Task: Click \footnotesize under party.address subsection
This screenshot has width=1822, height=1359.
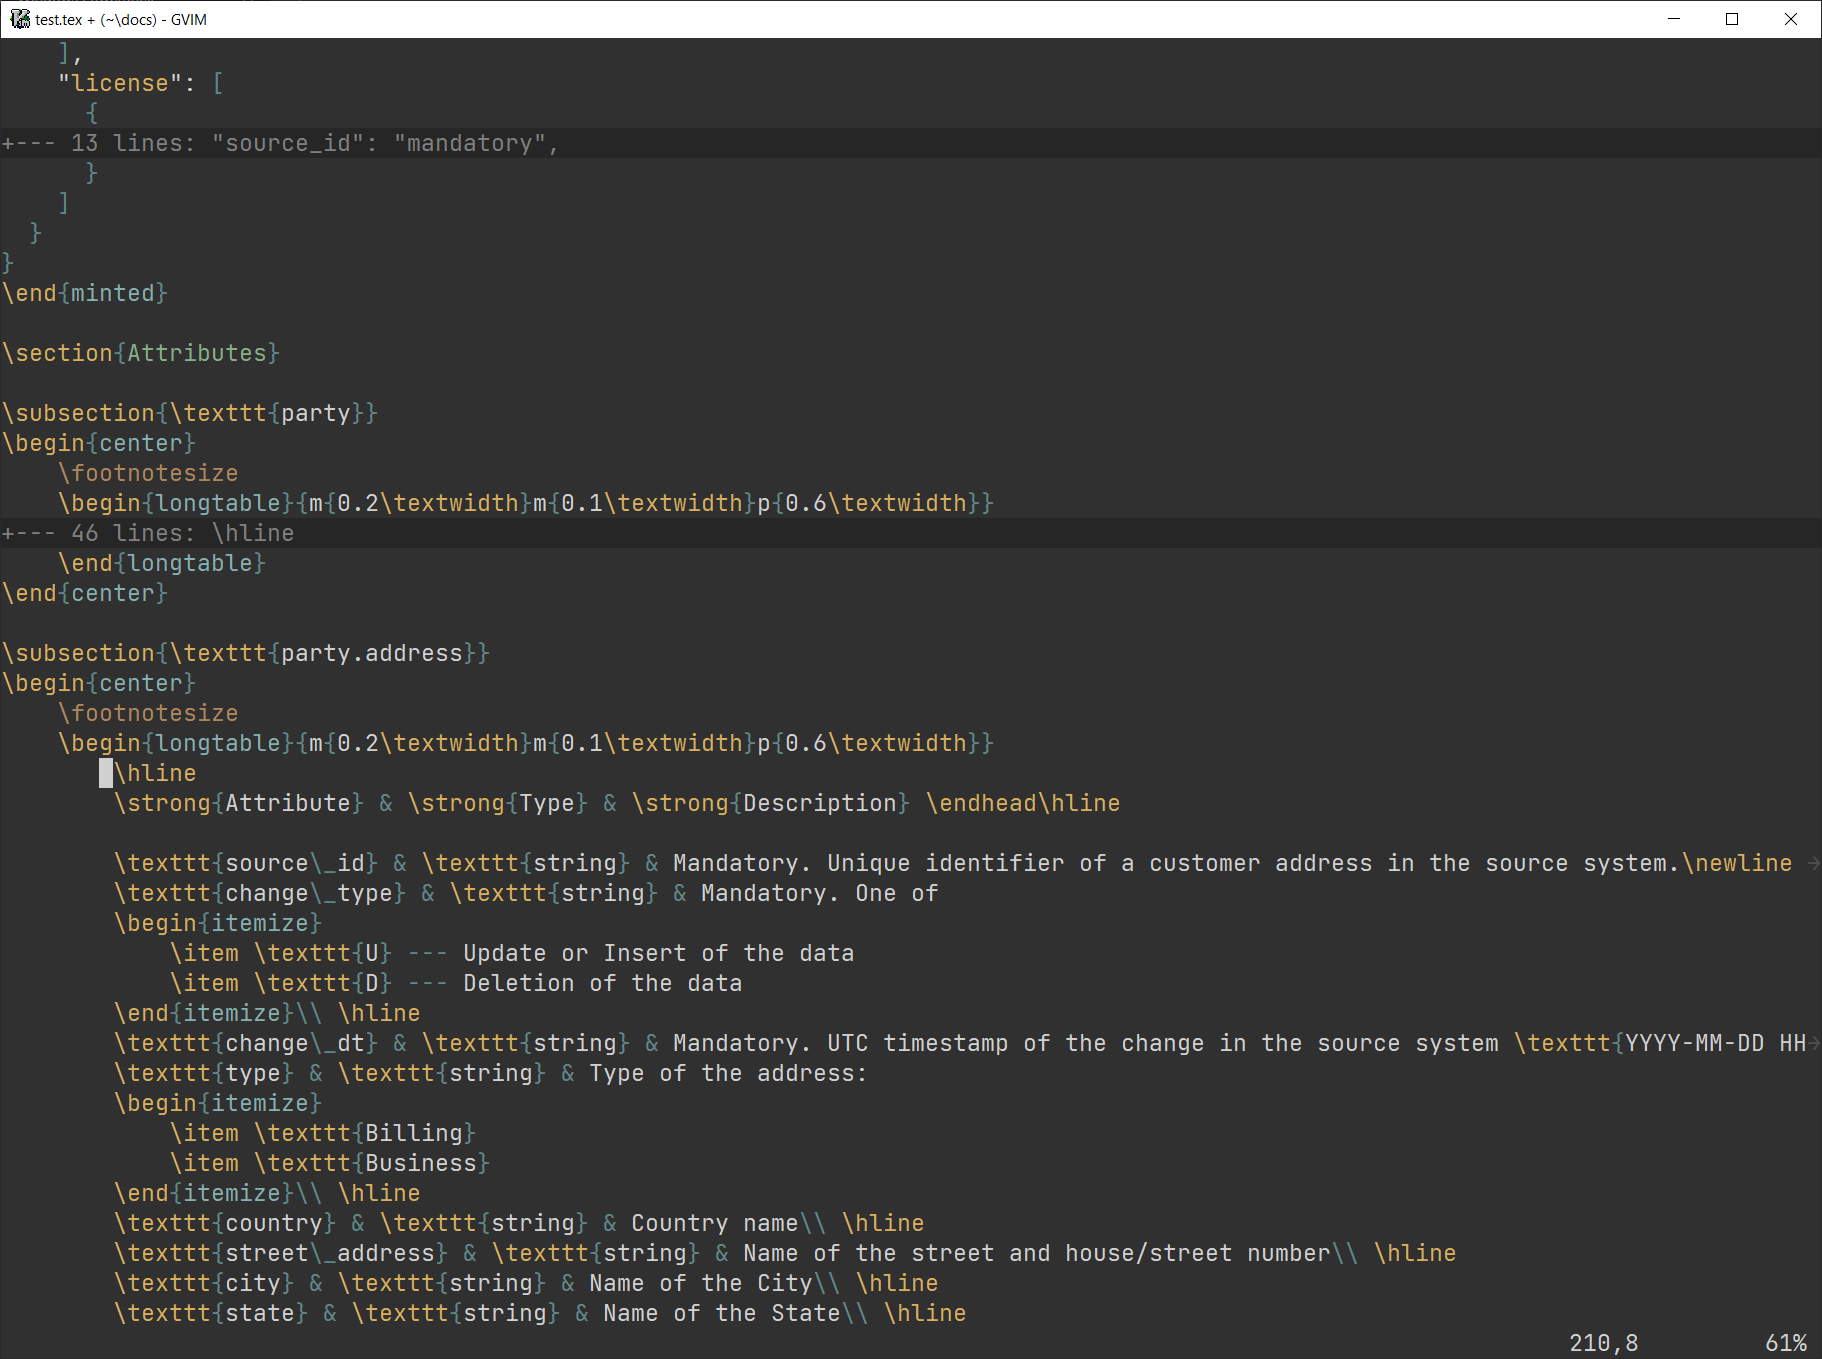Action: (x=148, y=713)
